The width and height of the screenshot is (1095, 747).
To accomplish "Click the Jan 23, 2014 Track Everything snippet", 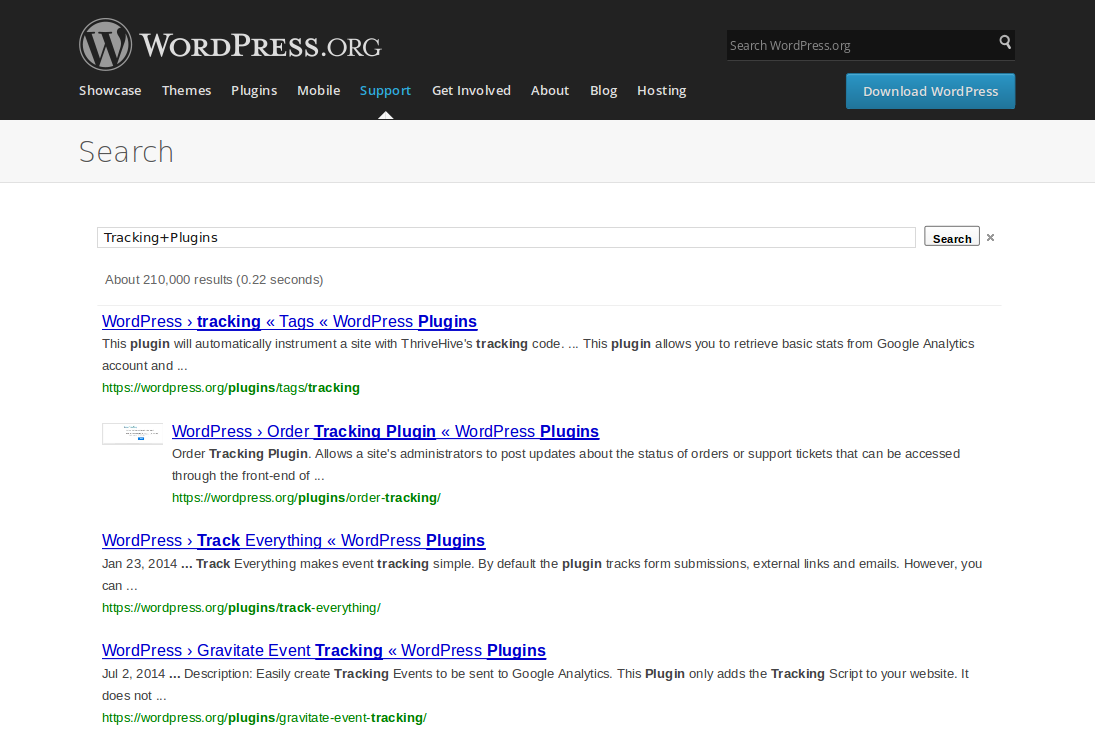I will [542, 575].
